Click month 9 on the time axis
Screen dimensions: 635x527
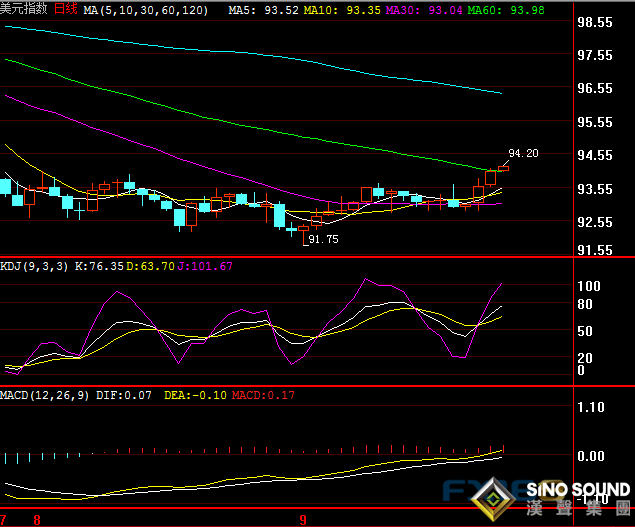[303, 520]
